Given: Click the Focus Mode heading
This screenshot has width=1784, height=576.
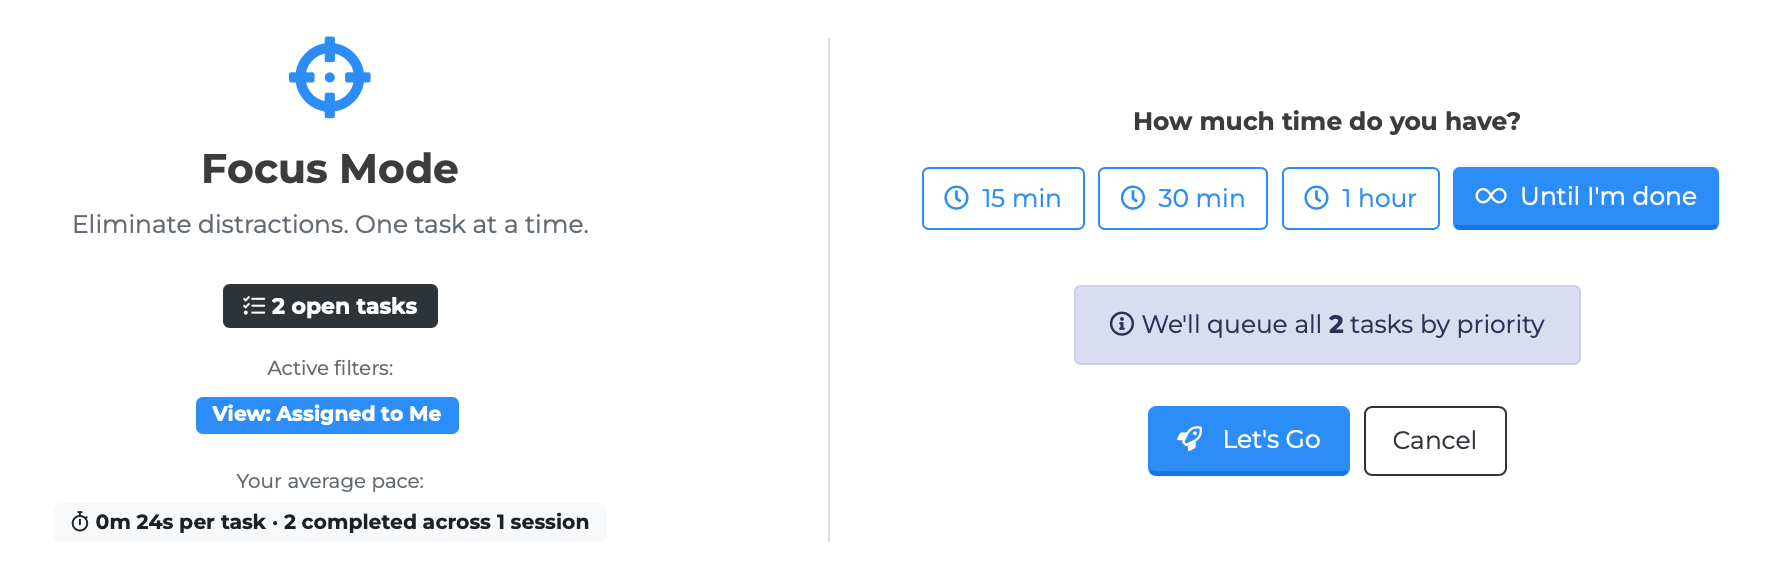Looking at the screenshot, I should 330,169.
